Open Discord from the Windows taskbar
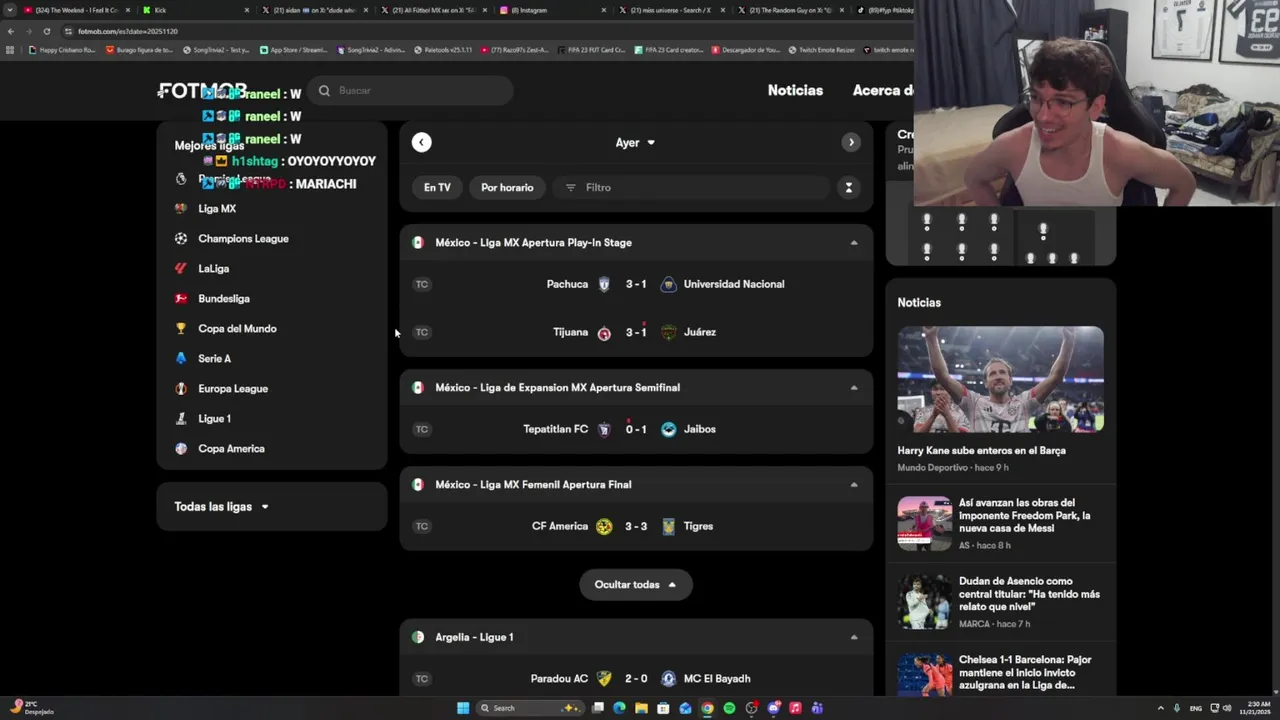The height and width of the screenshot is (720, 1280). click(773, 708)
